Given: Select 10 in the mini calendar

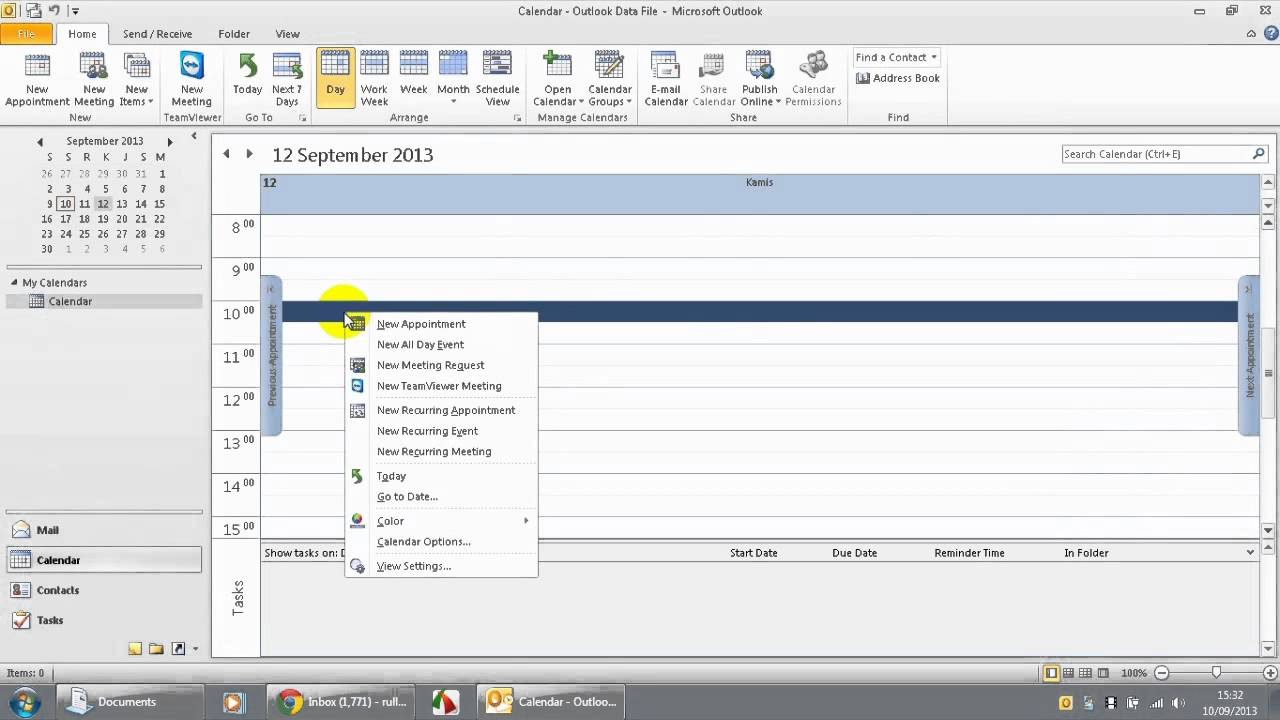Looking at the screenshot, I should point(65,204).
